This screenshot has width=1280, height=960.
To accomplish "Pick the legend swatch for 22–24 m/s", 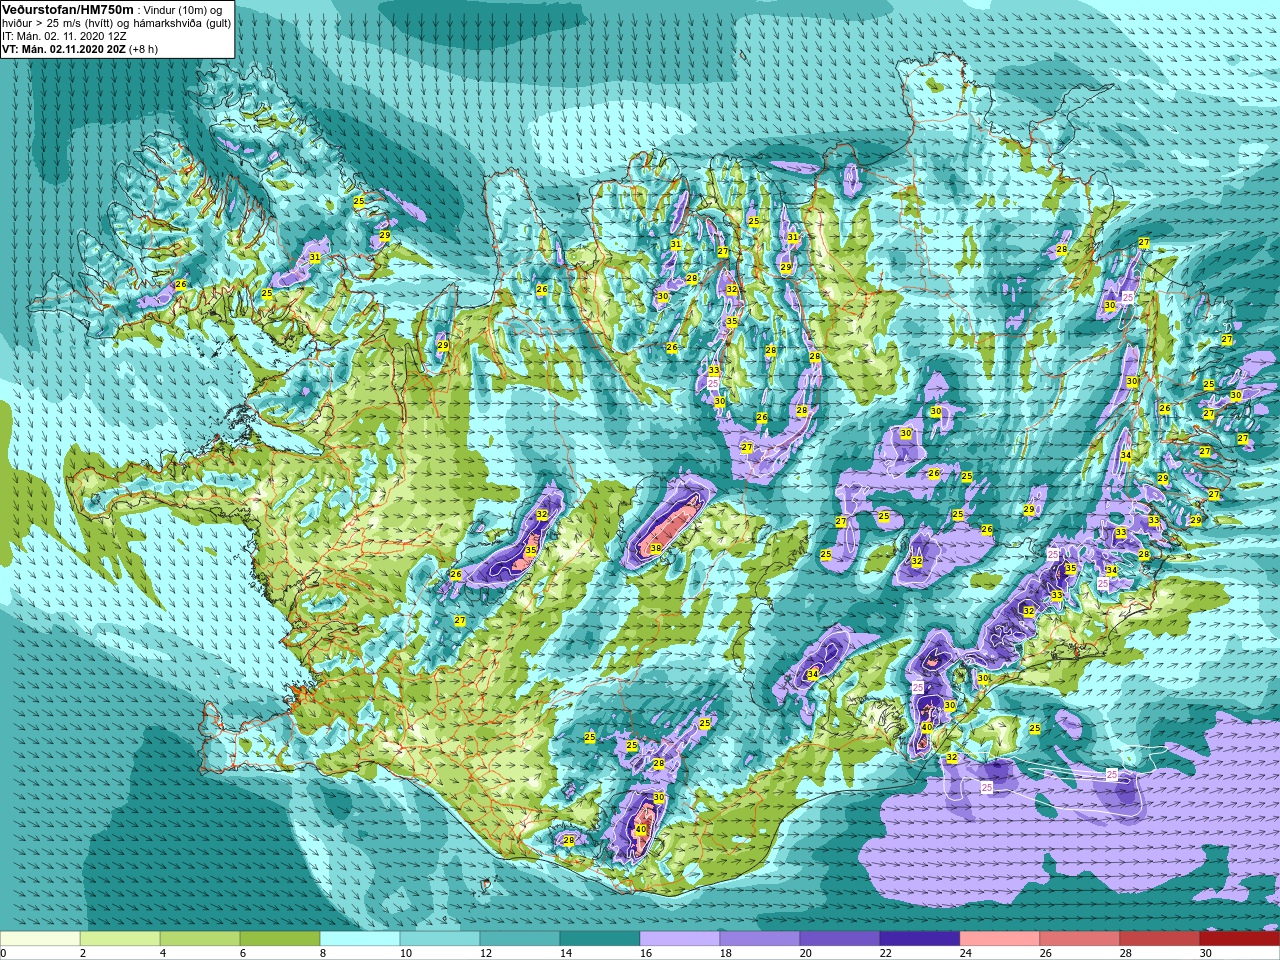I will pos(920,939).
